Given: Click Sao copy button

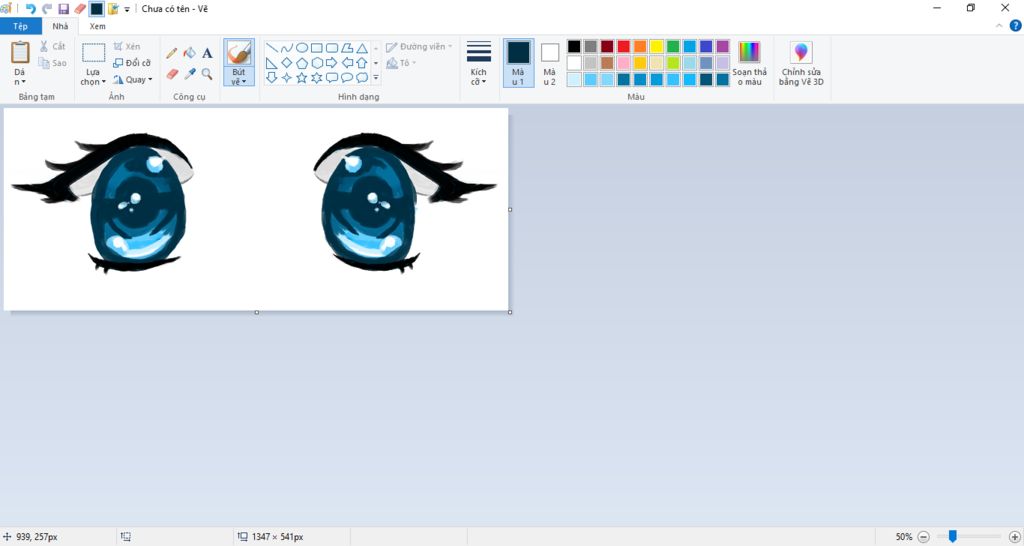Looking at the screenshot, I should click(x=52, y=63).
